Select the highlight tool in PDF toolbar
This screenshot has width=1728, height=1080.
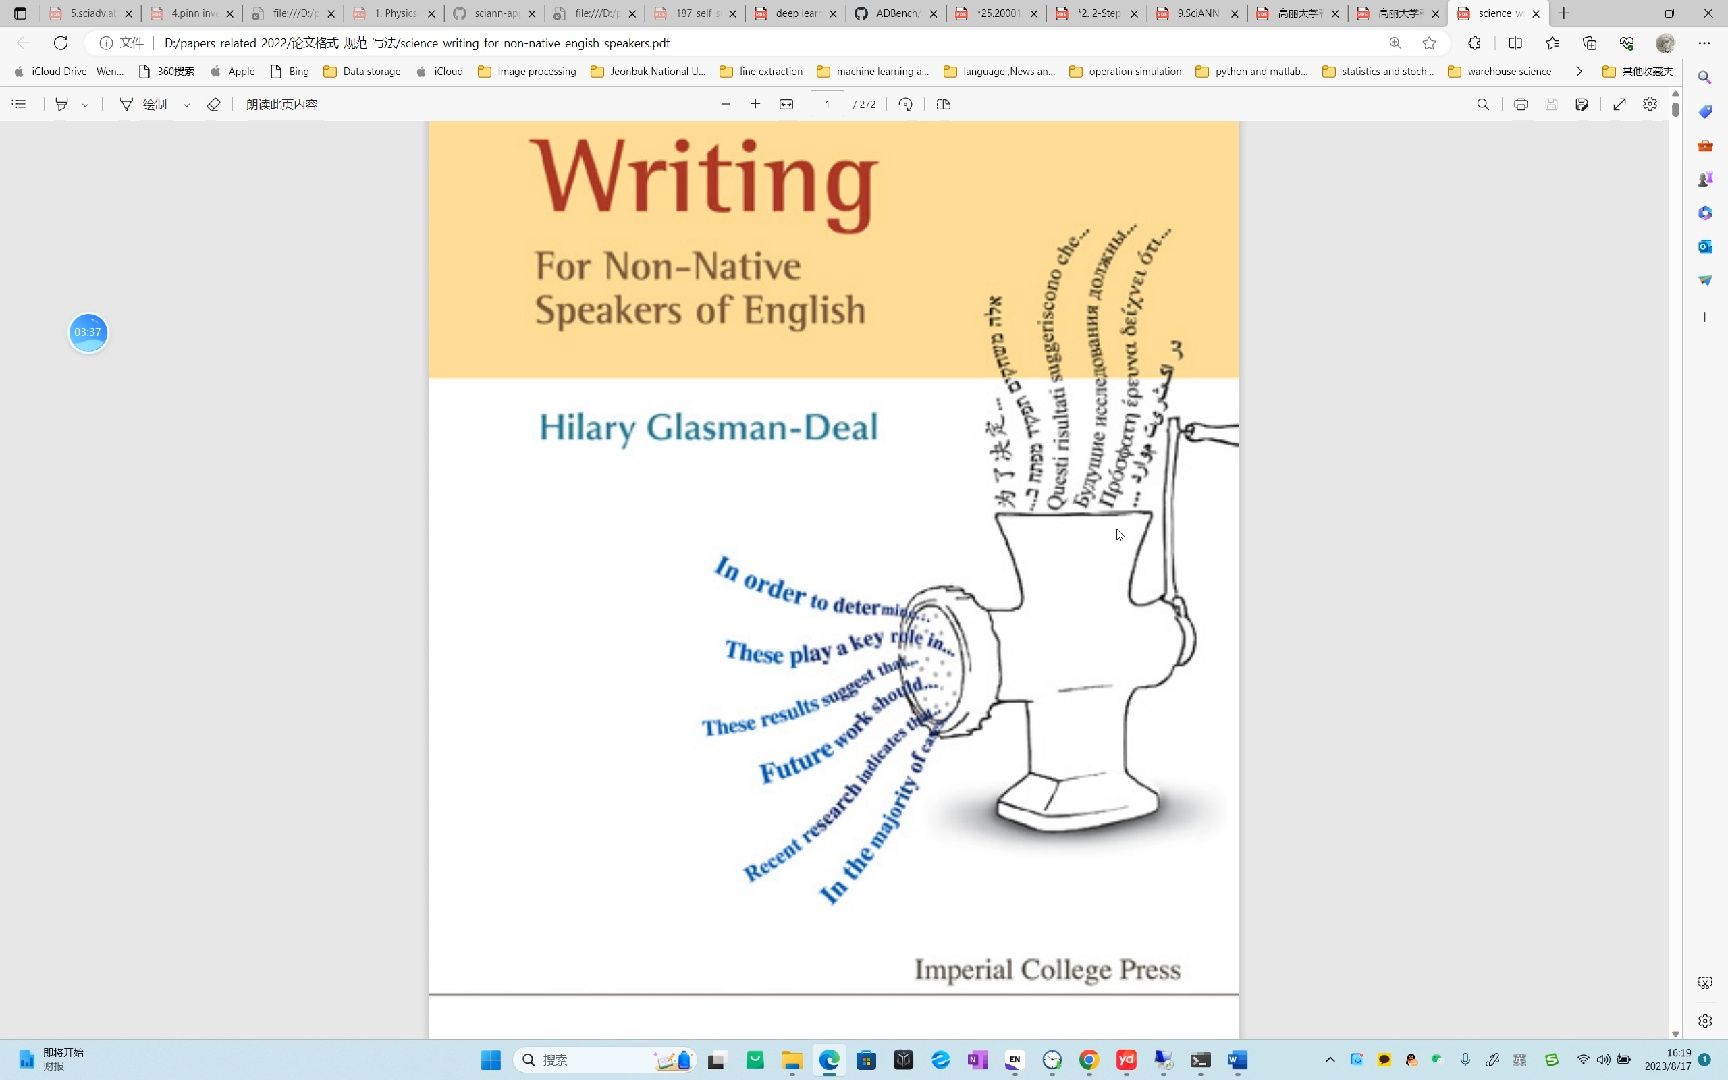pyautogui.click(x=61, y=104)
